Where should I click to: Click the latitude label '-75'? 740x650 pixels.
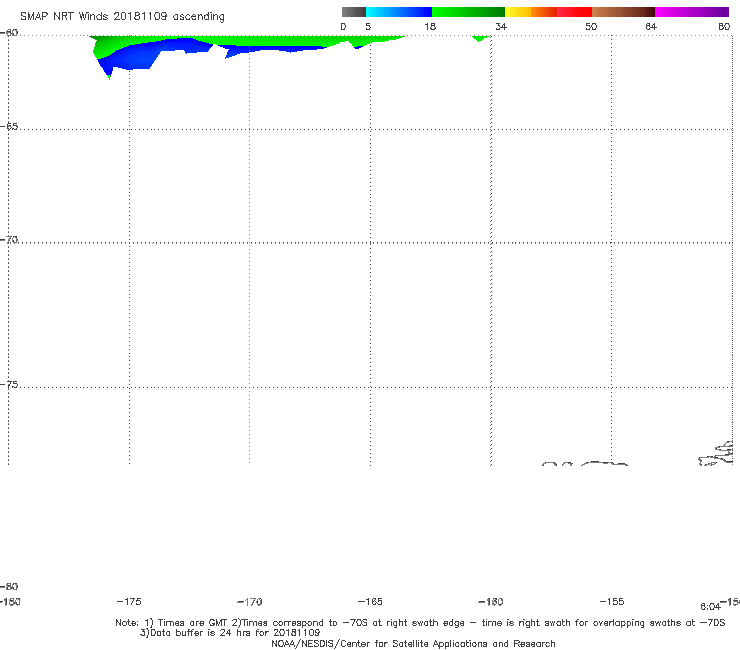pyautogui.click(x=9, y=385)
